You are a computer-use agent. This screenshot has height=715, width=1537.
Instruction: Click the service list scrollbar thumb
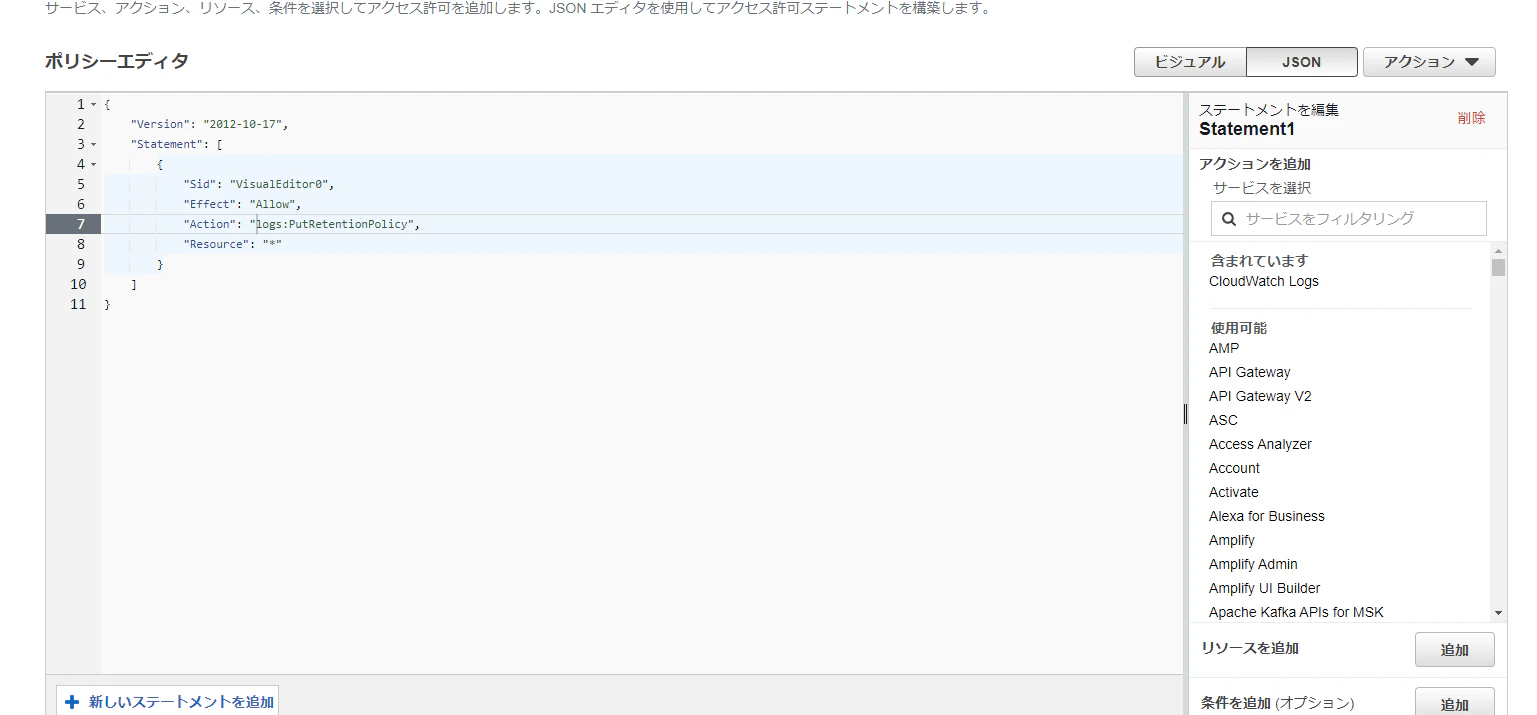(x=1498, y=267)
